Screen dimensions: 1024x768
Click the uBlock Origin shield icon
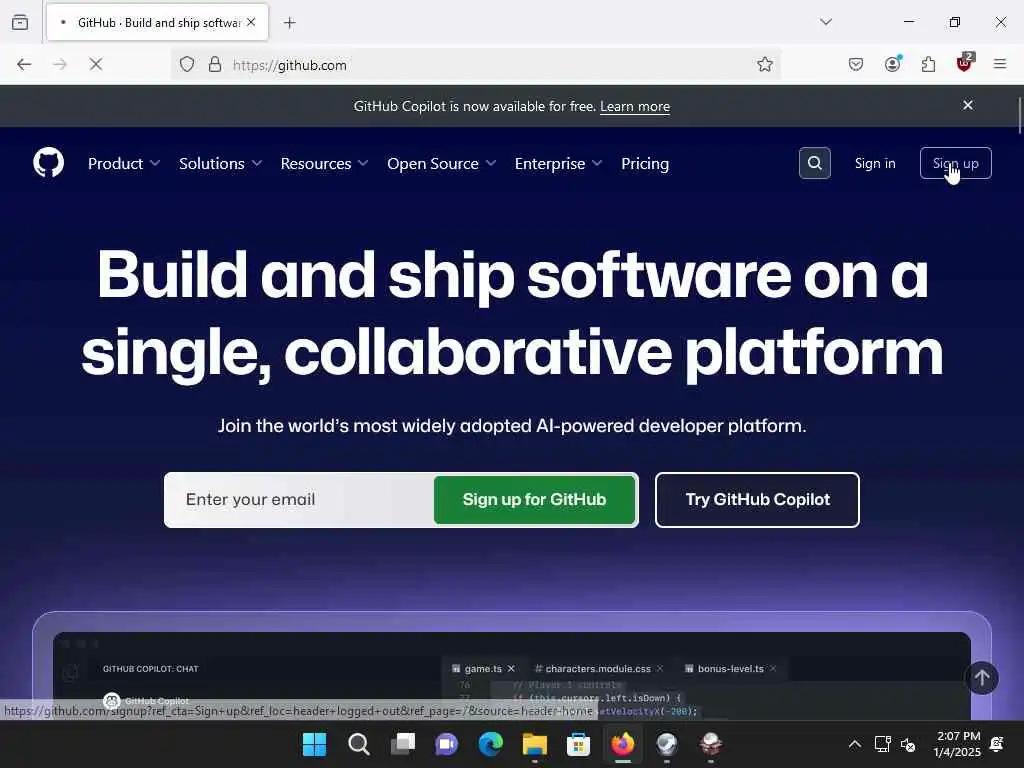(x=965, y=63)
